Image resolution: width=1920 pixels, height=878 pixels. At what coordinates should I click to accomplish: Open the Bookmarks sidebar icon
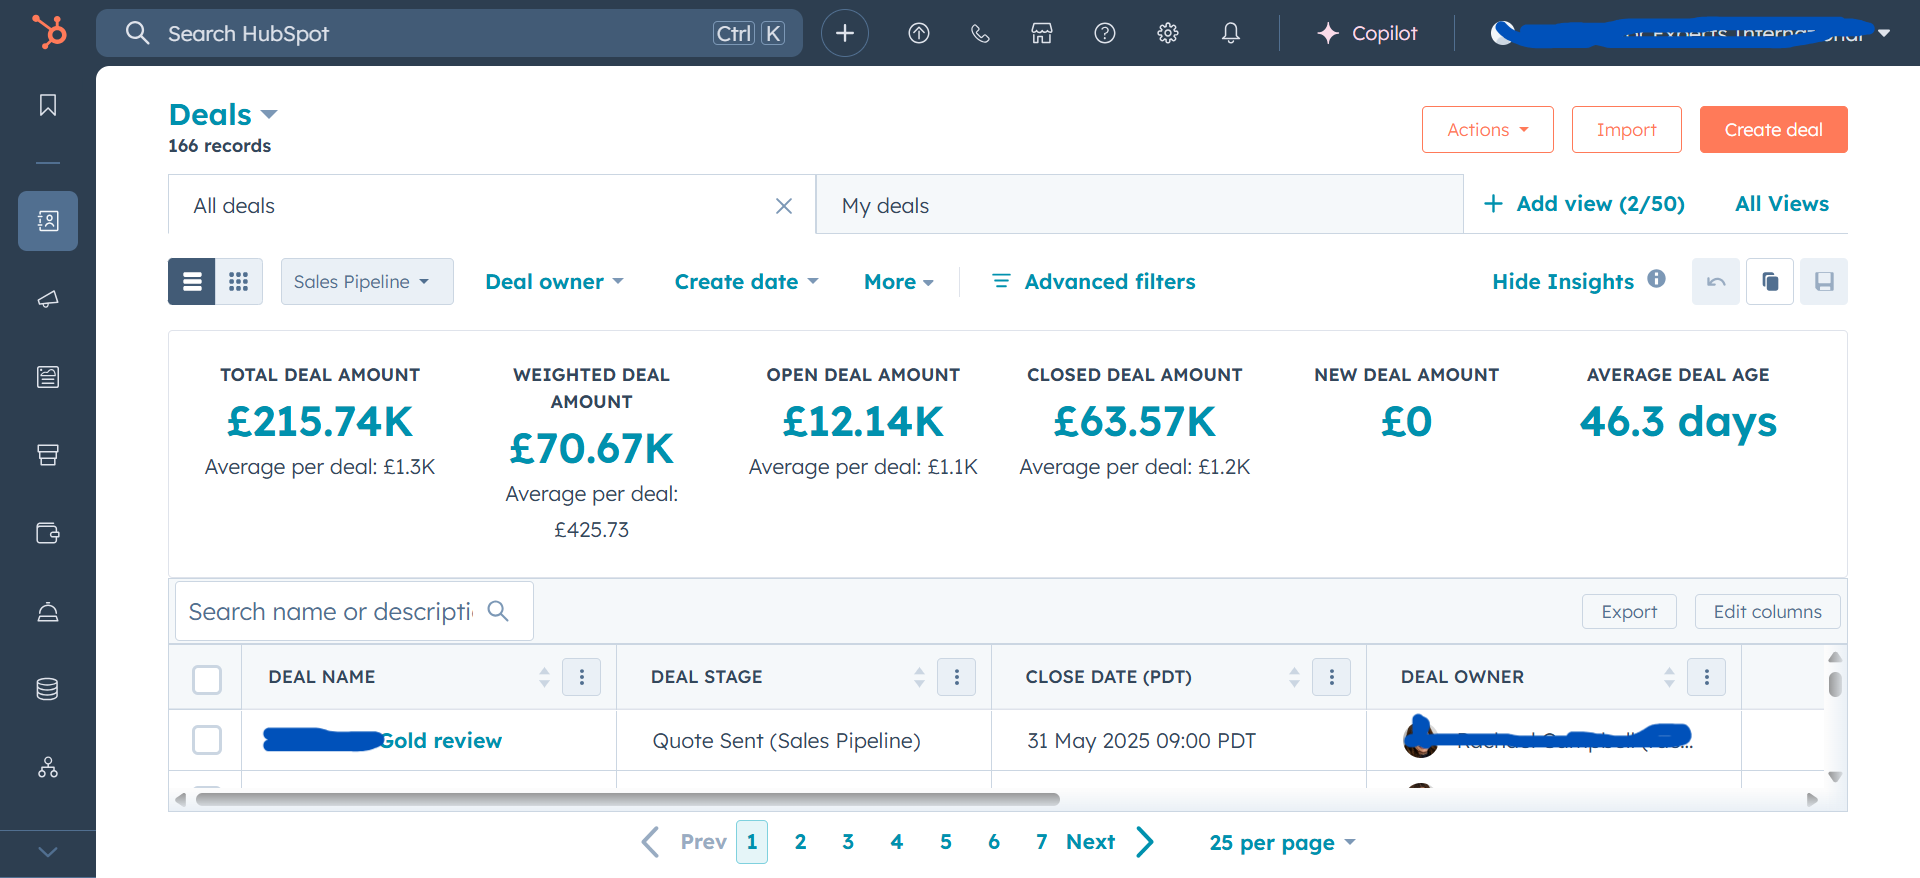[48, 105]
